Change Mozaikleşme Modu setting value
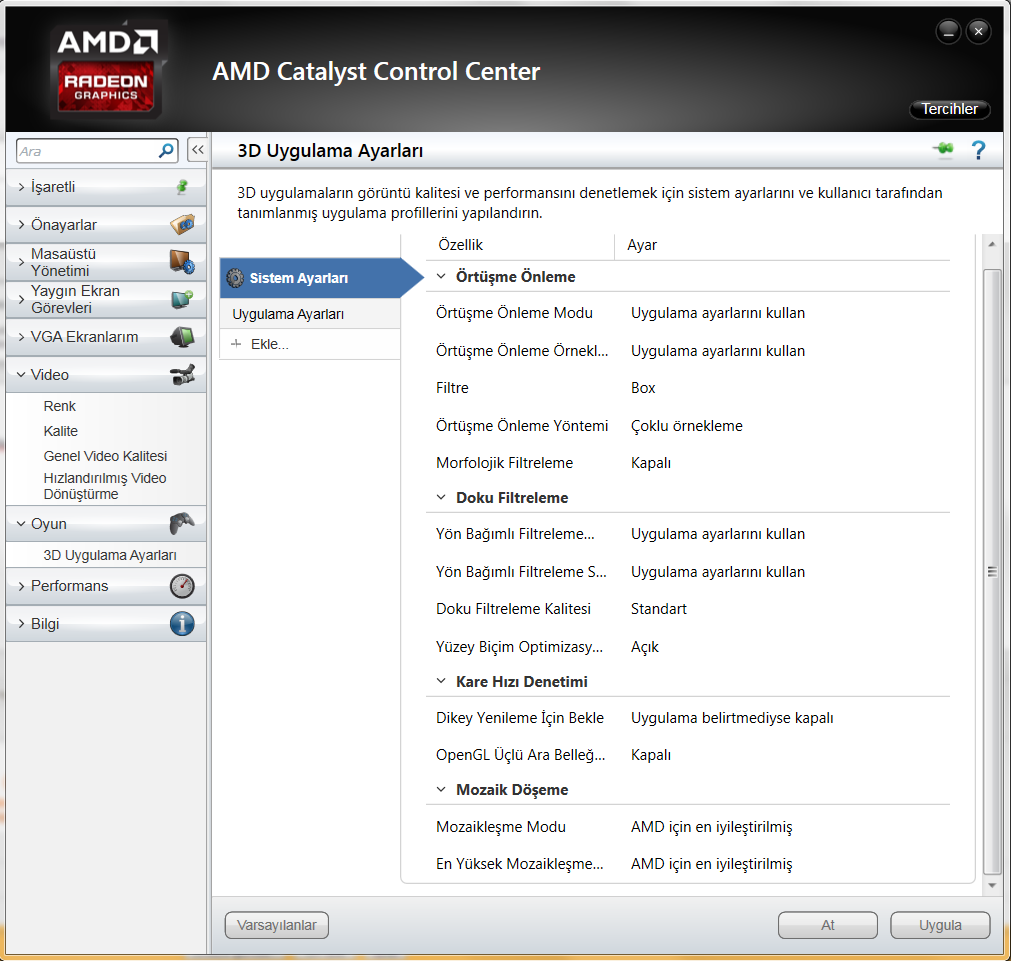The width and height of the screenshot is (1011, 961). click(711, 827)
